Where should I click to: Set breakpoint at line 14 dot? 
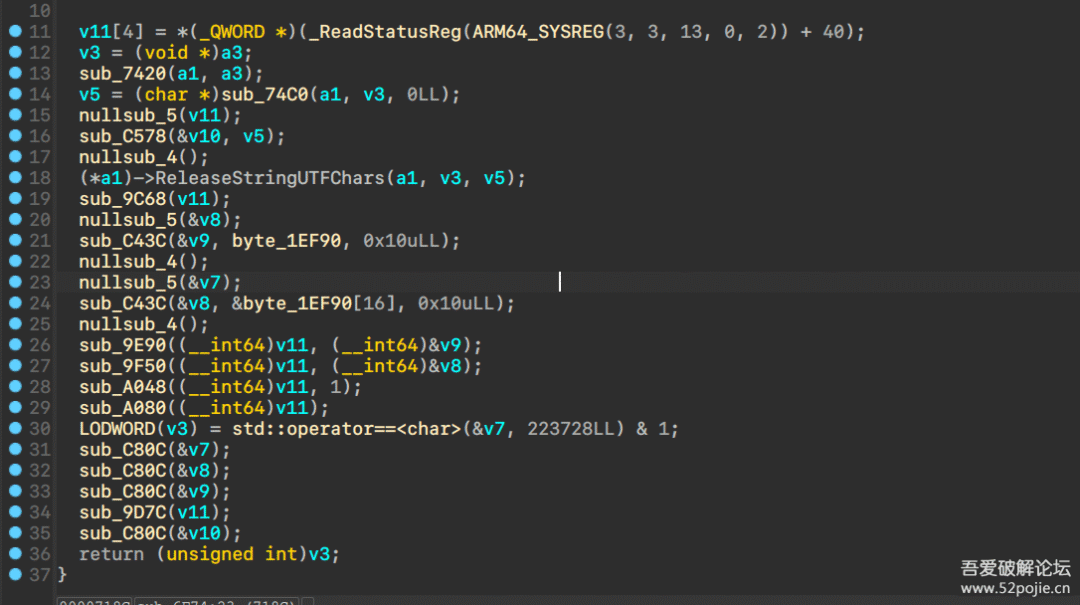(x=15, y=94)
